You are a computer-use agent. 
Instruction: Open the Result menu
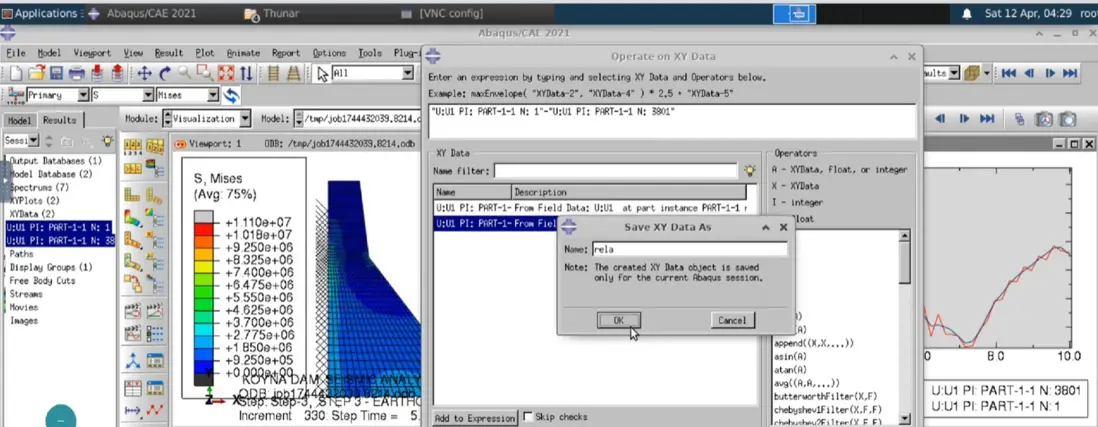[169, 52]
